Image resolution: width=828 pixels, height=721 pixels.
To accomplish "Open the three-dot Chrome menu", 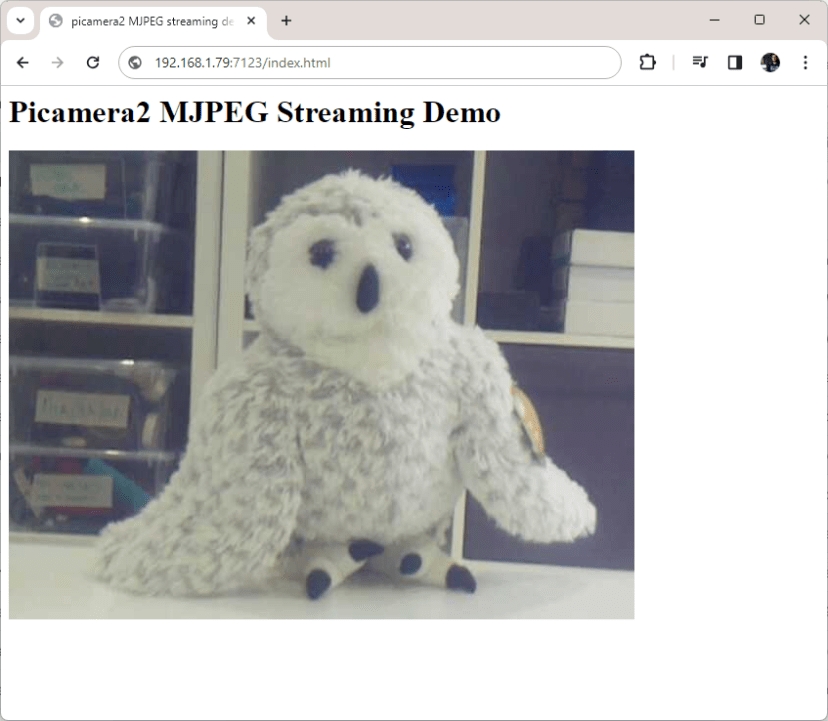I will [x=806, y=62].
